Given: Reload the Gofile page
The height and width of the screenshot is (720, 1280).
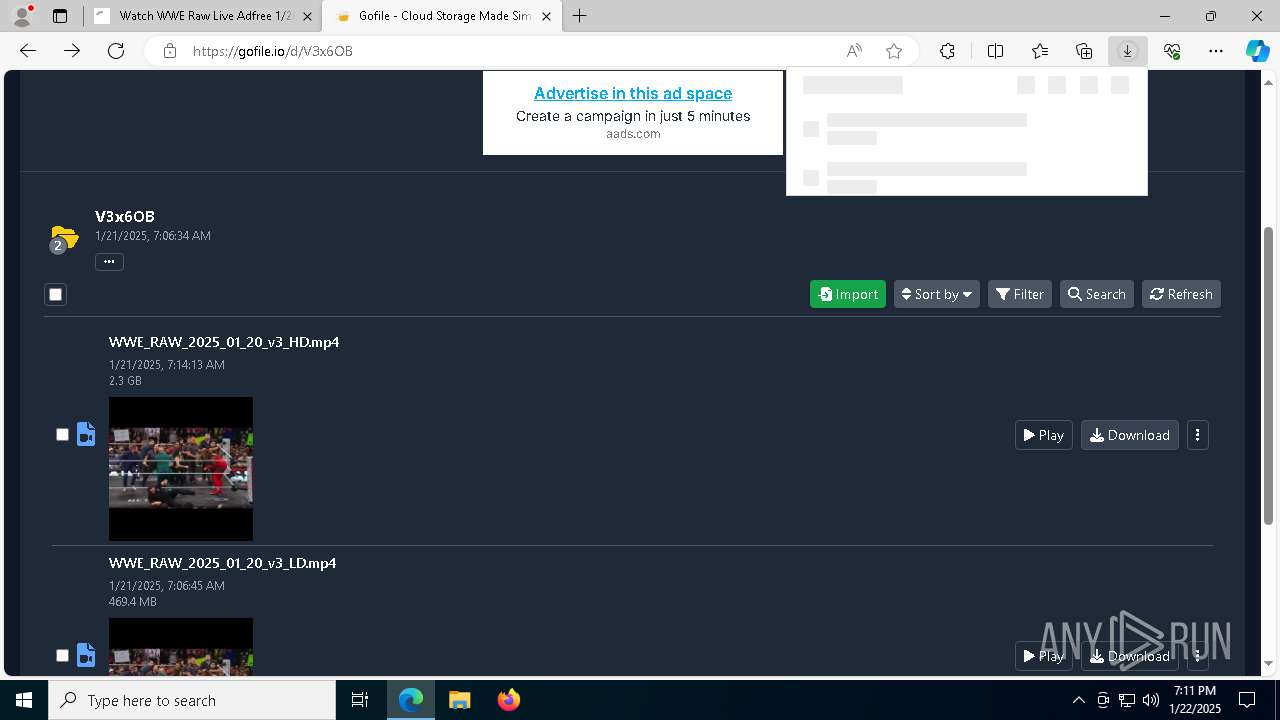Looking at the screenshot, I should 116,51.
